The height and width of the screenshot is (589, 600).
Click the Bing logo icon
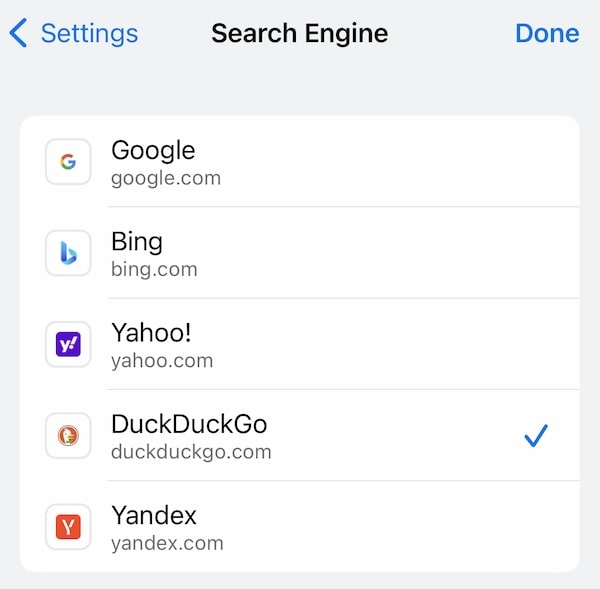pyautogui.click(x=68, y=253)
